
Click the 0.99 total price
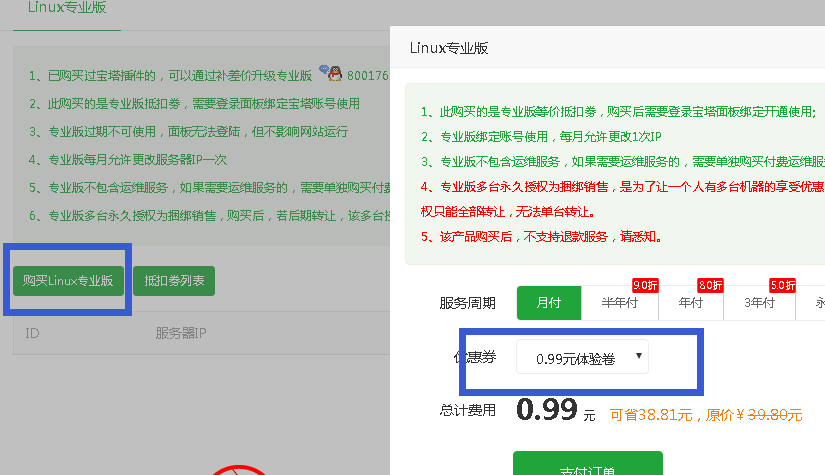[547, 409]
